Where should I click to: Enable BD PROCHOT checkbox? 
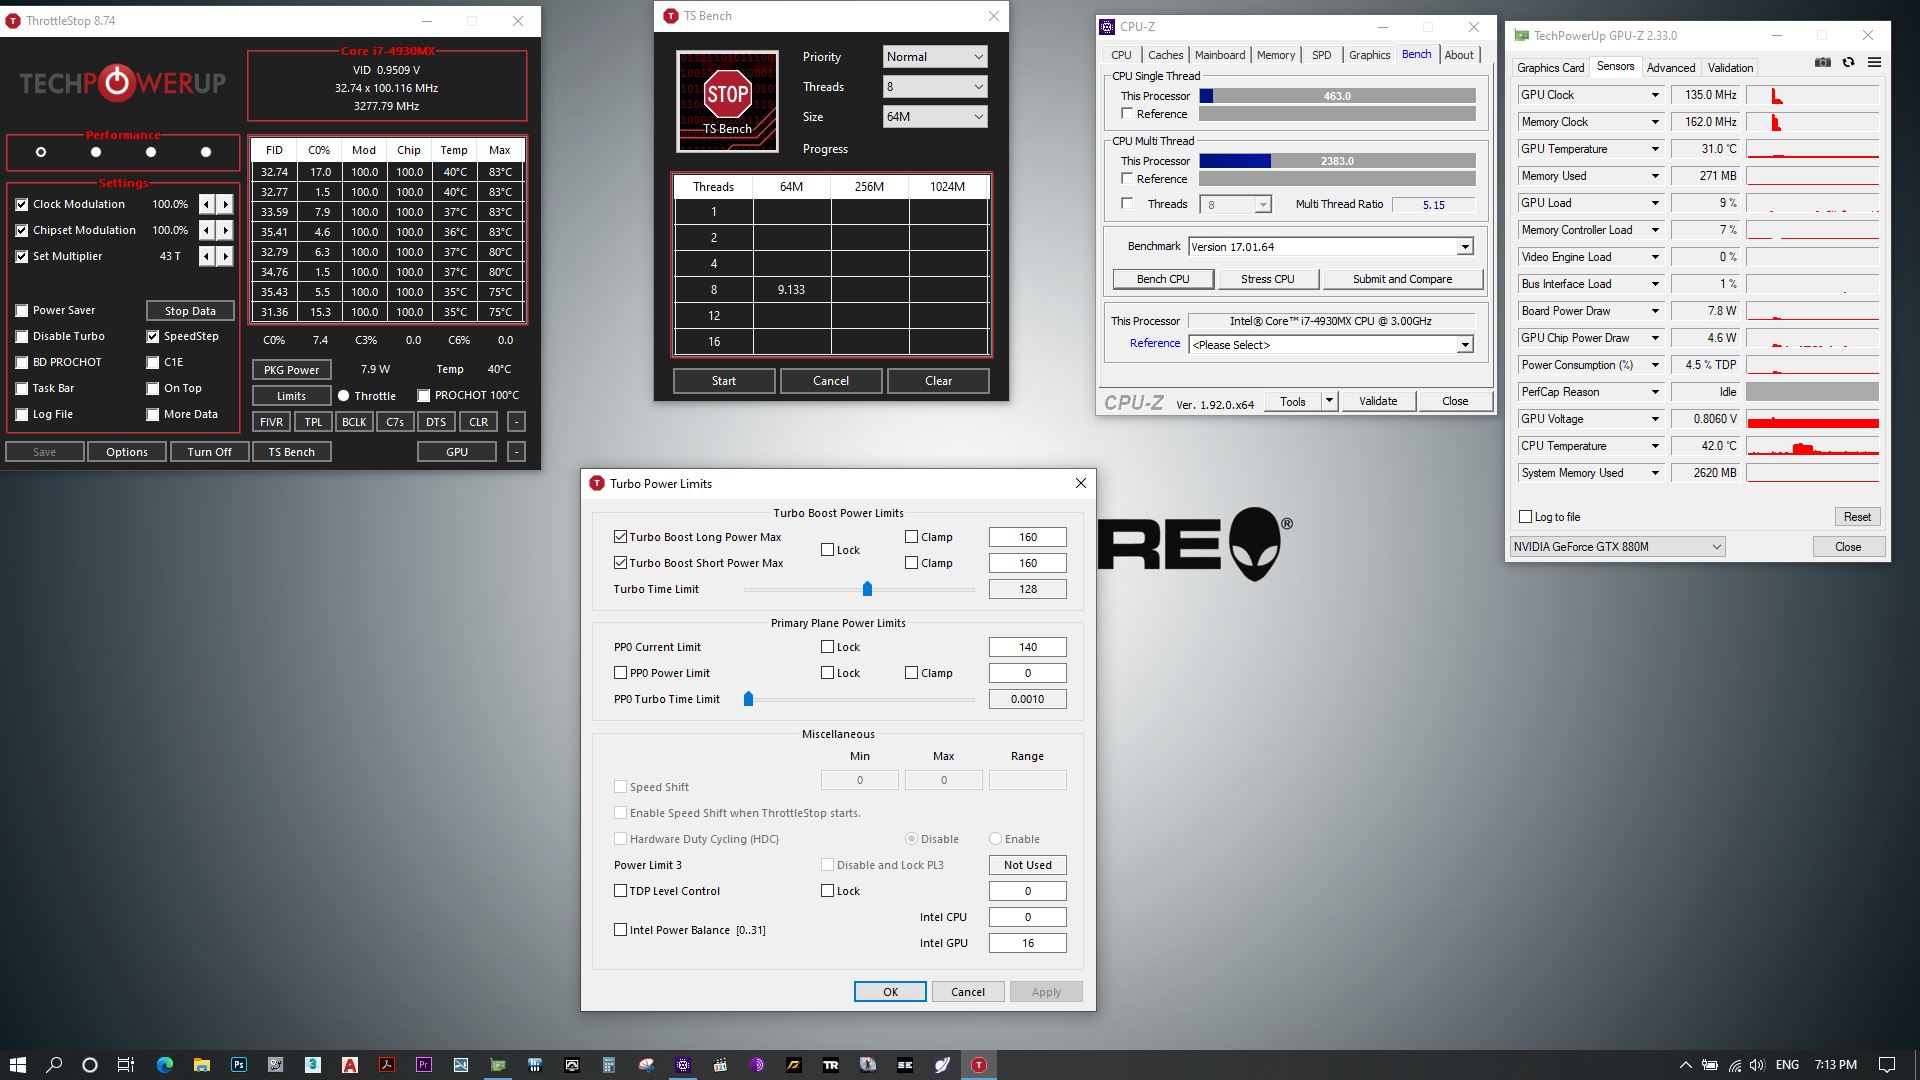point(22,362)
